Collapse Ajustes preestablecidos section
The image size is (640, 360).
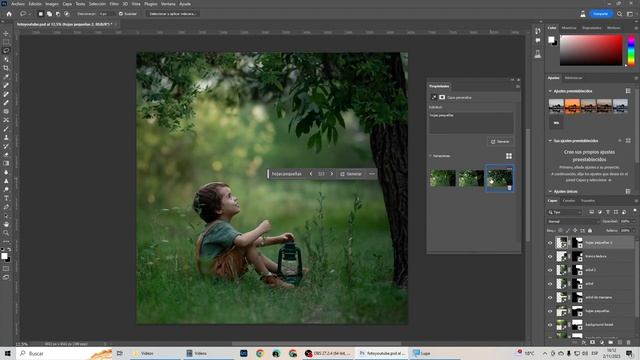tap(550, 91)
